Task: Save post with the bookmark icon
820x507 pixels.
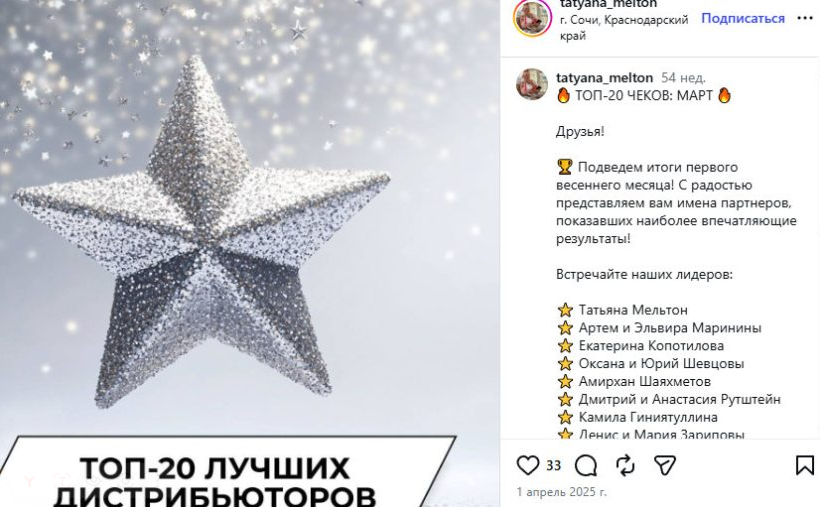Action: coord(805,465)
